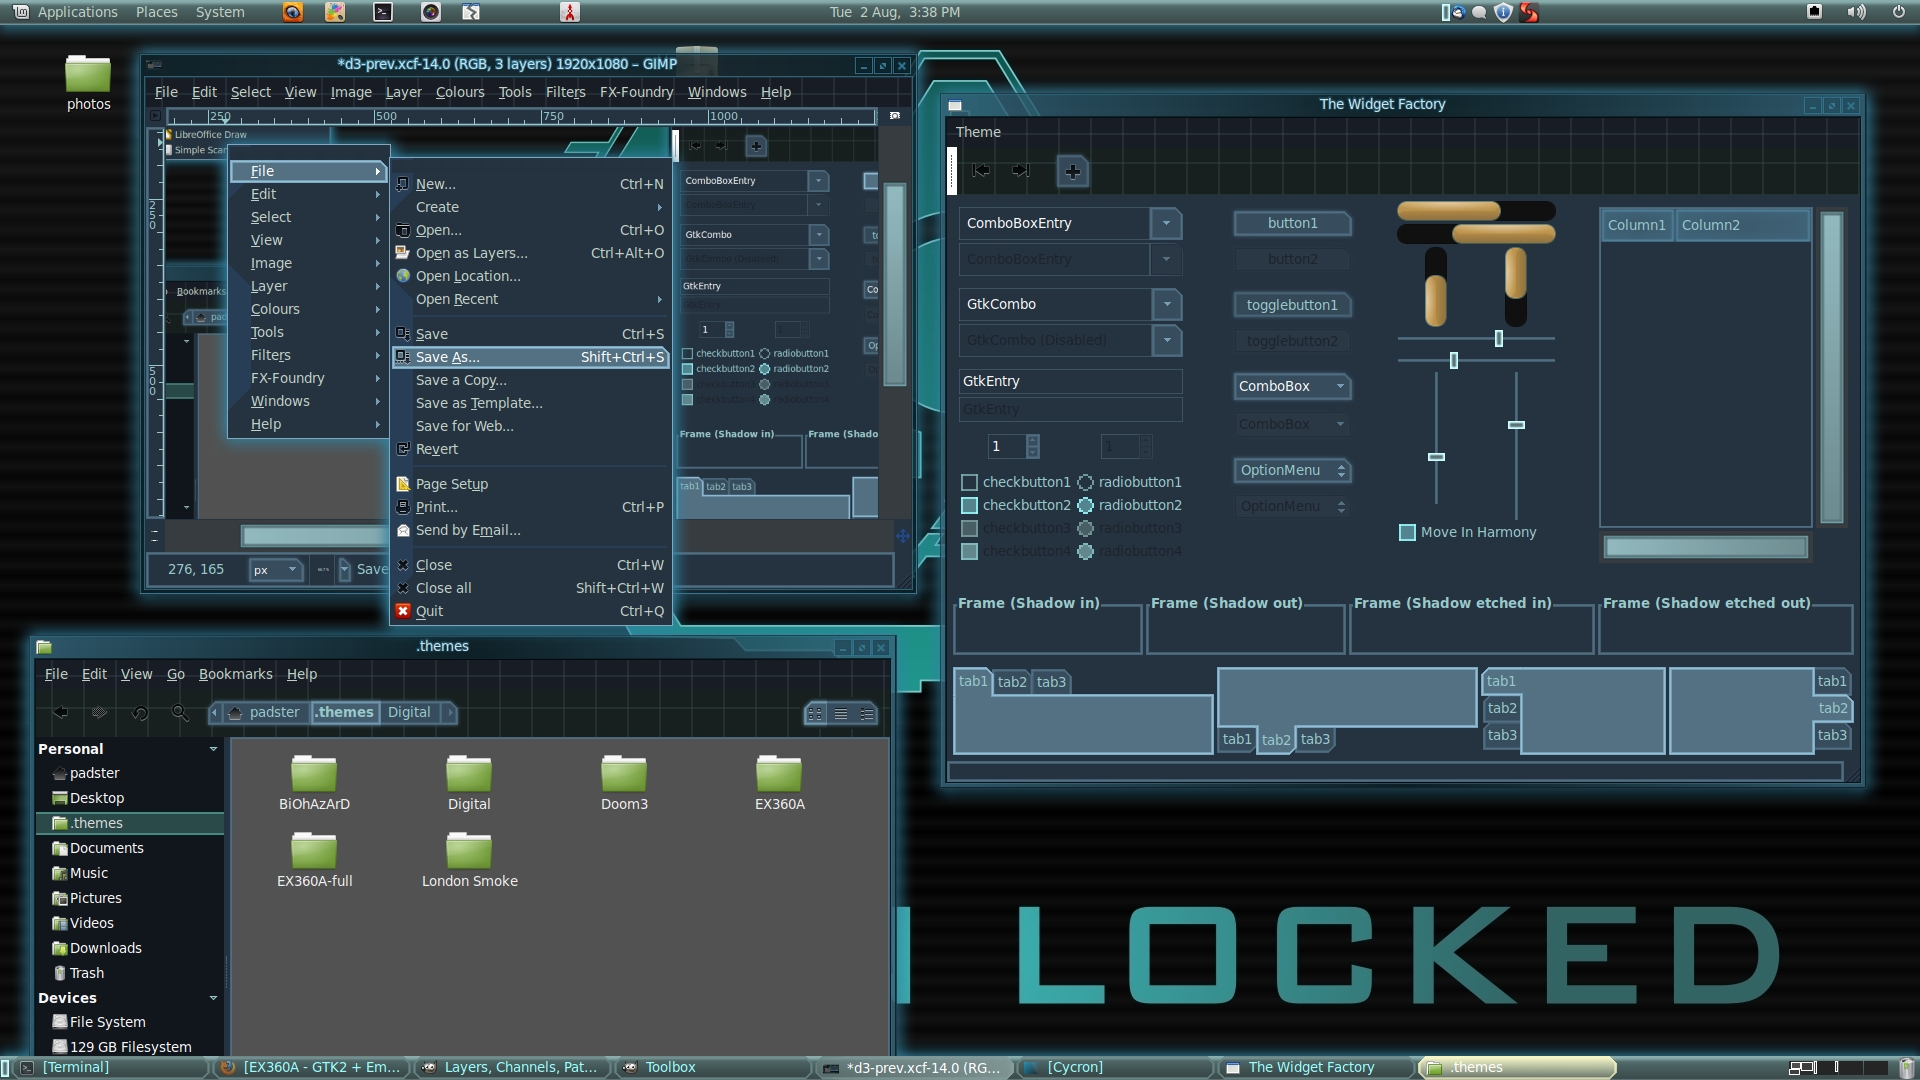
Task: Select radiobutton1 in Widget Factory
Action: tap(1085, 482)
